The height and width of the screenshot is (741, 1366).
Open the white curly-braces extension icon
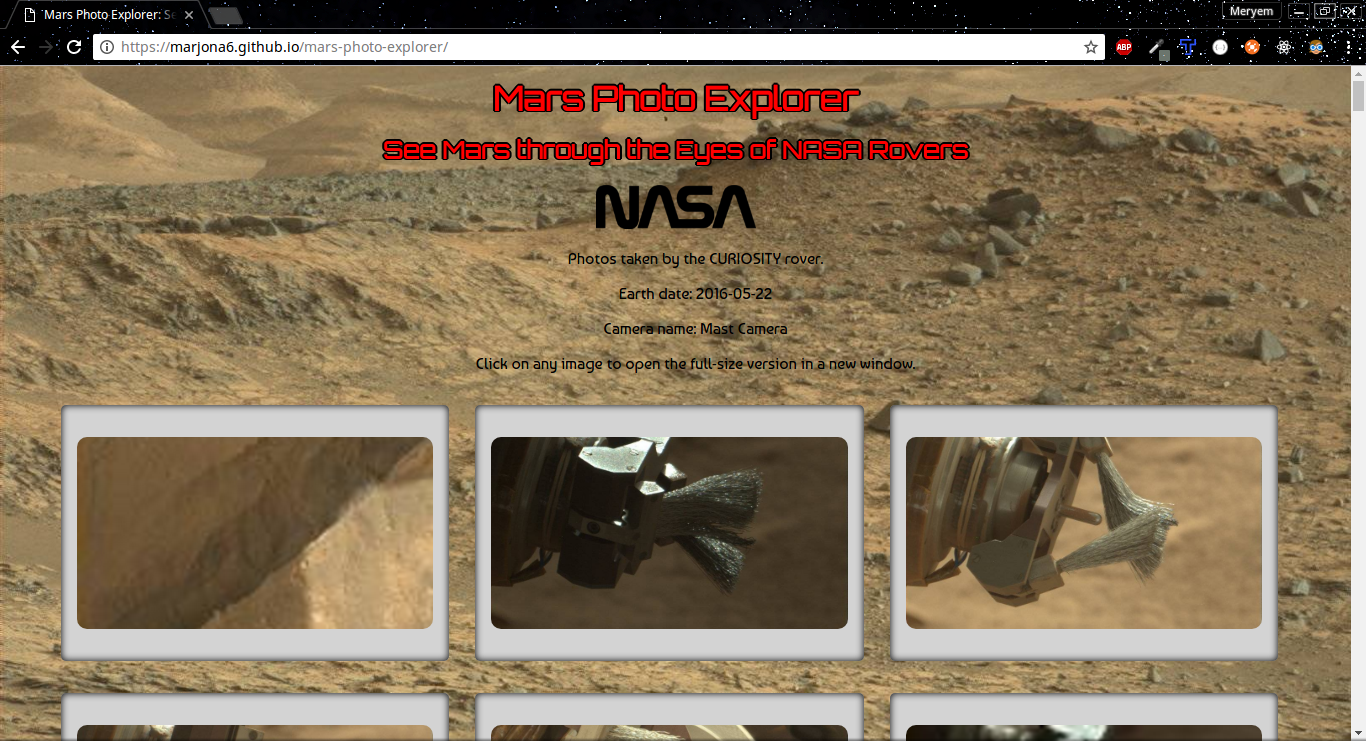[x=1220, y=47]
